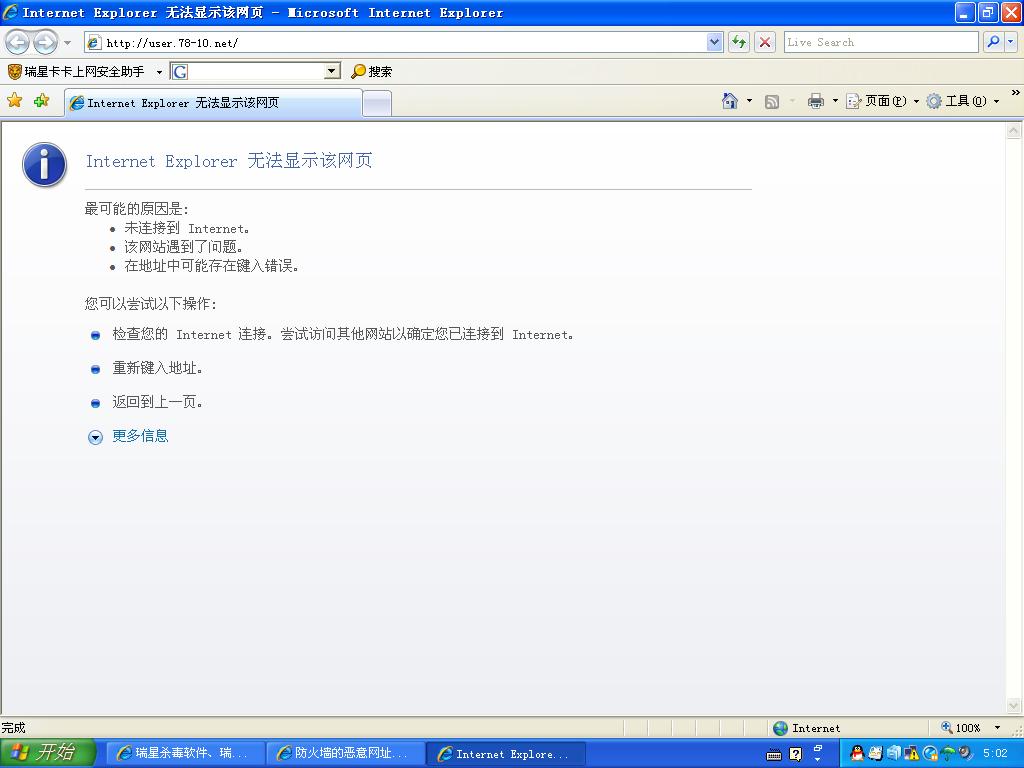Go forward with the Forward arrow button

(45, 43)
